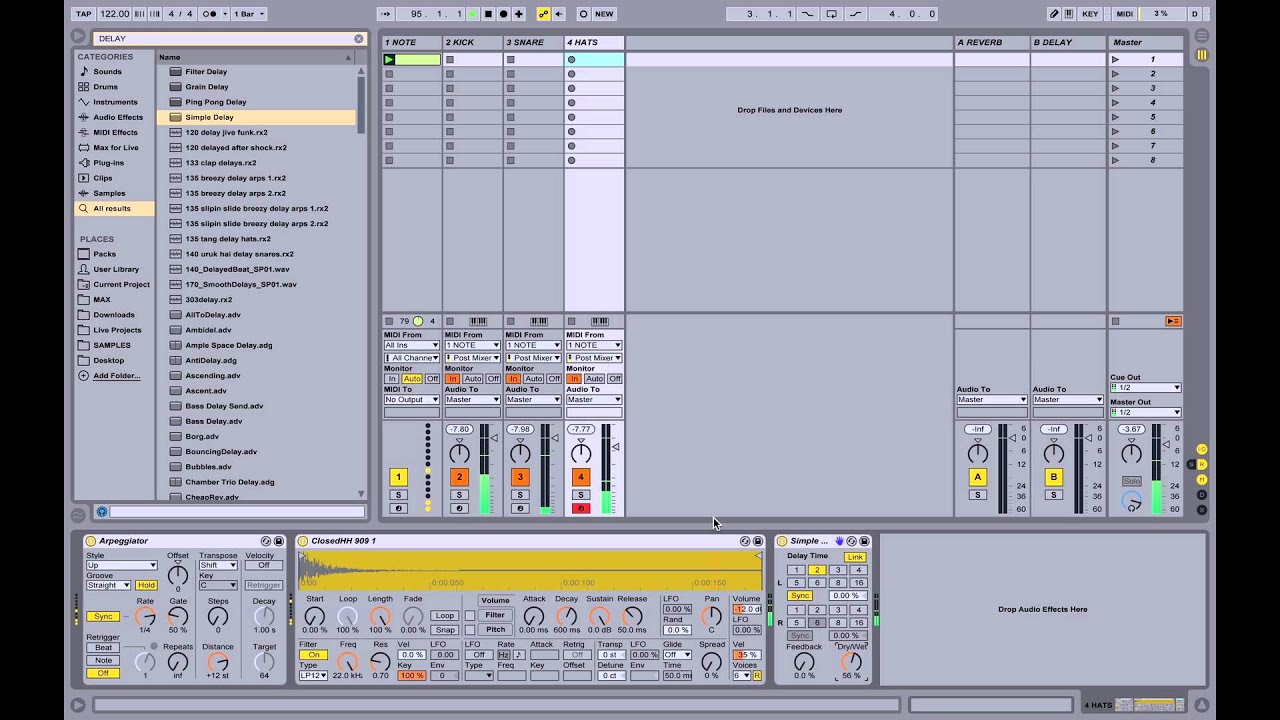Image resolution: width=1280 pixels, height=720 pixels.
Task: Open Post Mixer dropdown on 3 SNARE
Action: tap(533, 357)
